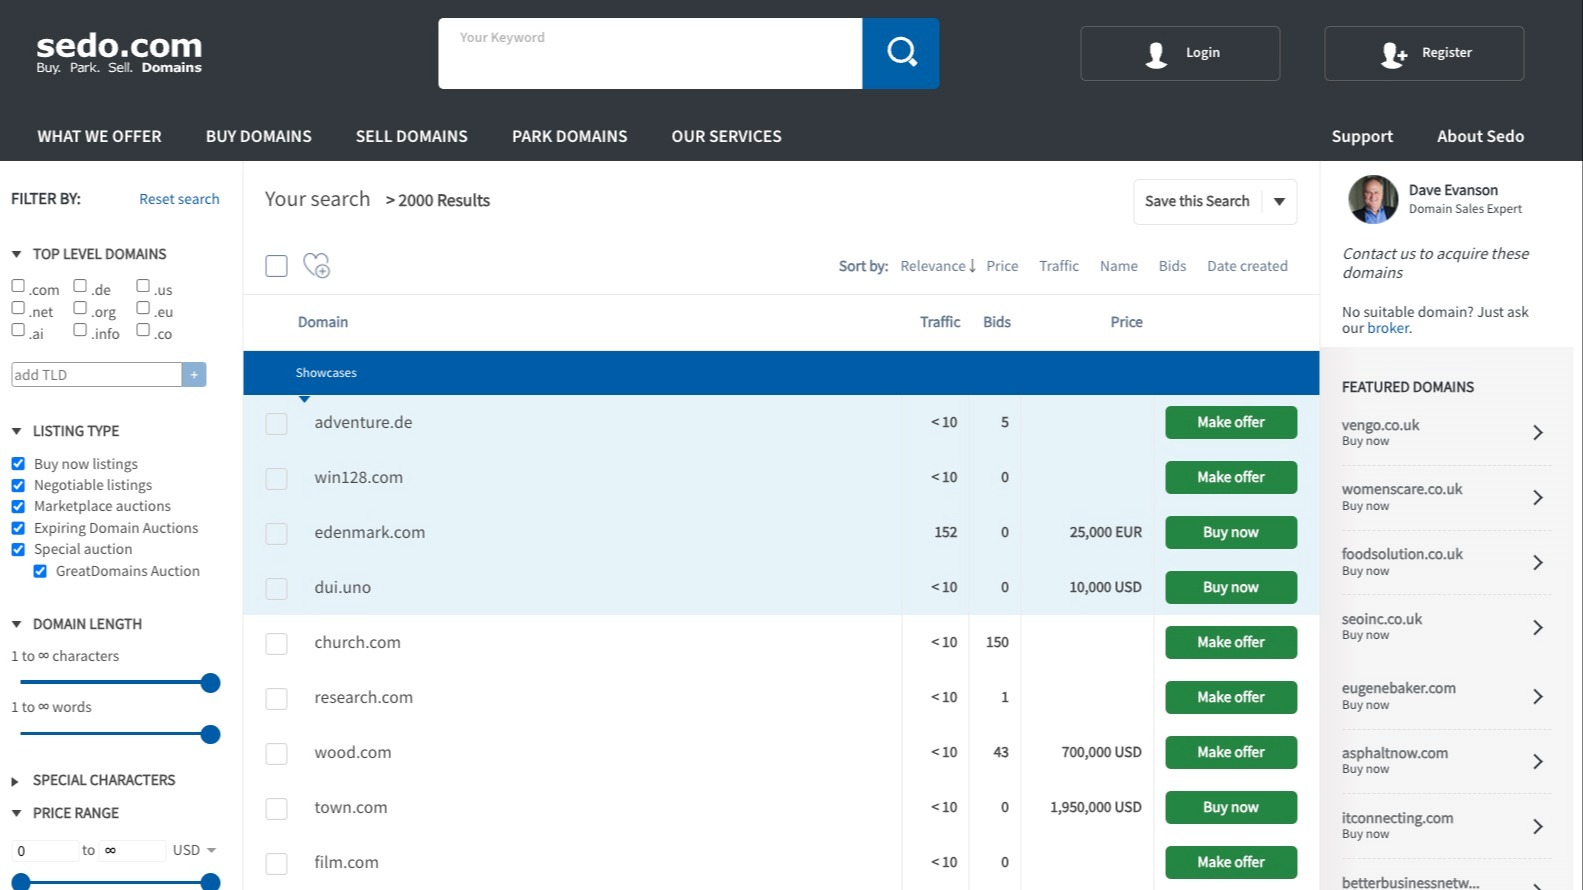Open seoinc.co.uk featured domain arrow
Screen dimensions: 1583x890
[x=1538, y=627]
